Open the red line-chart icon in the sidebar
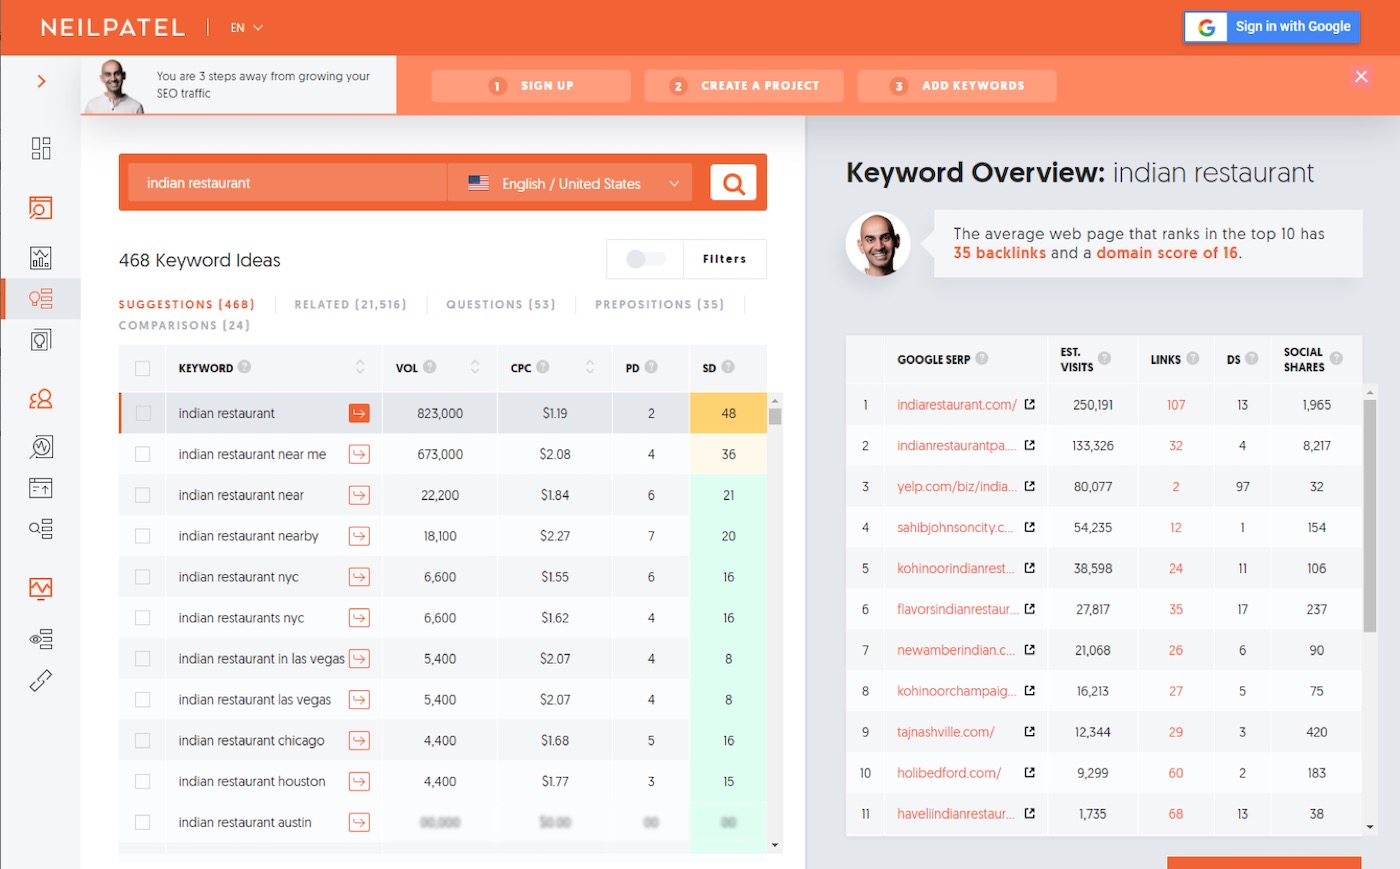Viewport: 1400px width, 869px height. click(x=41, y=588)
